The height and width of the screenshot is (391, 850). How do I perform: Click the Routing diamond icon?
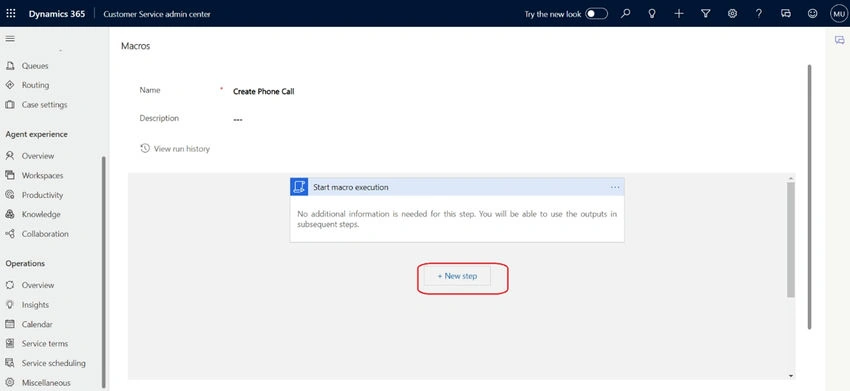point(10,85)
